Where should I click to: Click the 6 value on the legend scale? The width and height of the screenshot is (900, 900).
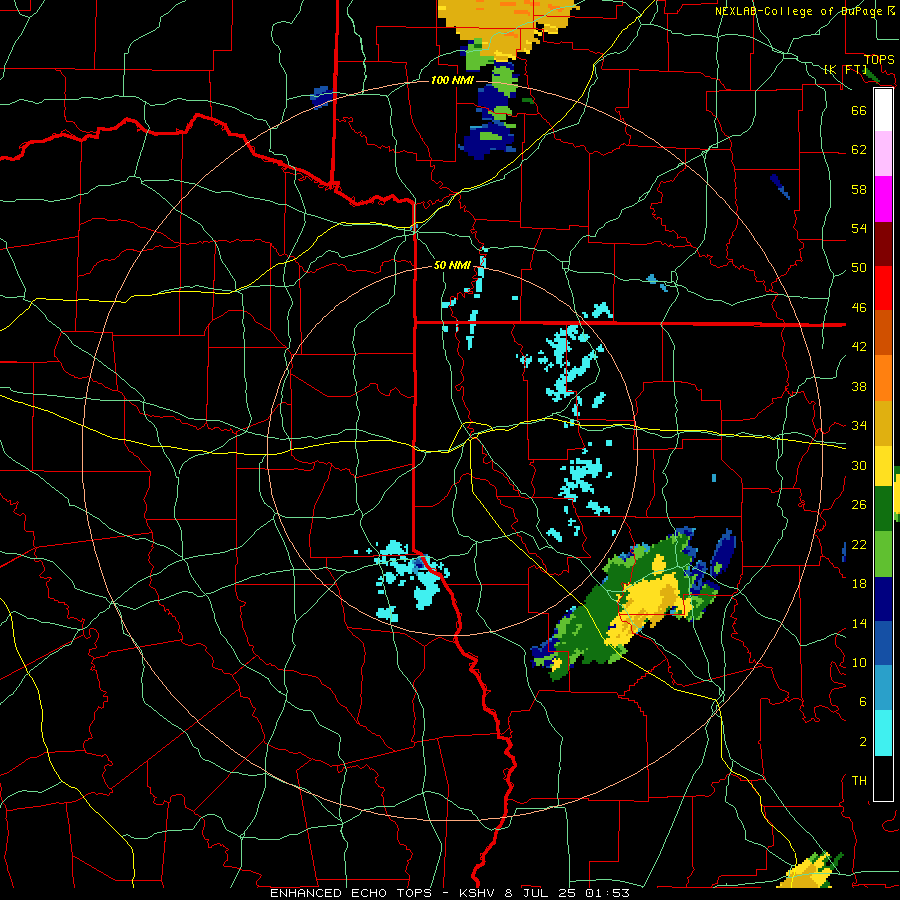pos(863,702)
